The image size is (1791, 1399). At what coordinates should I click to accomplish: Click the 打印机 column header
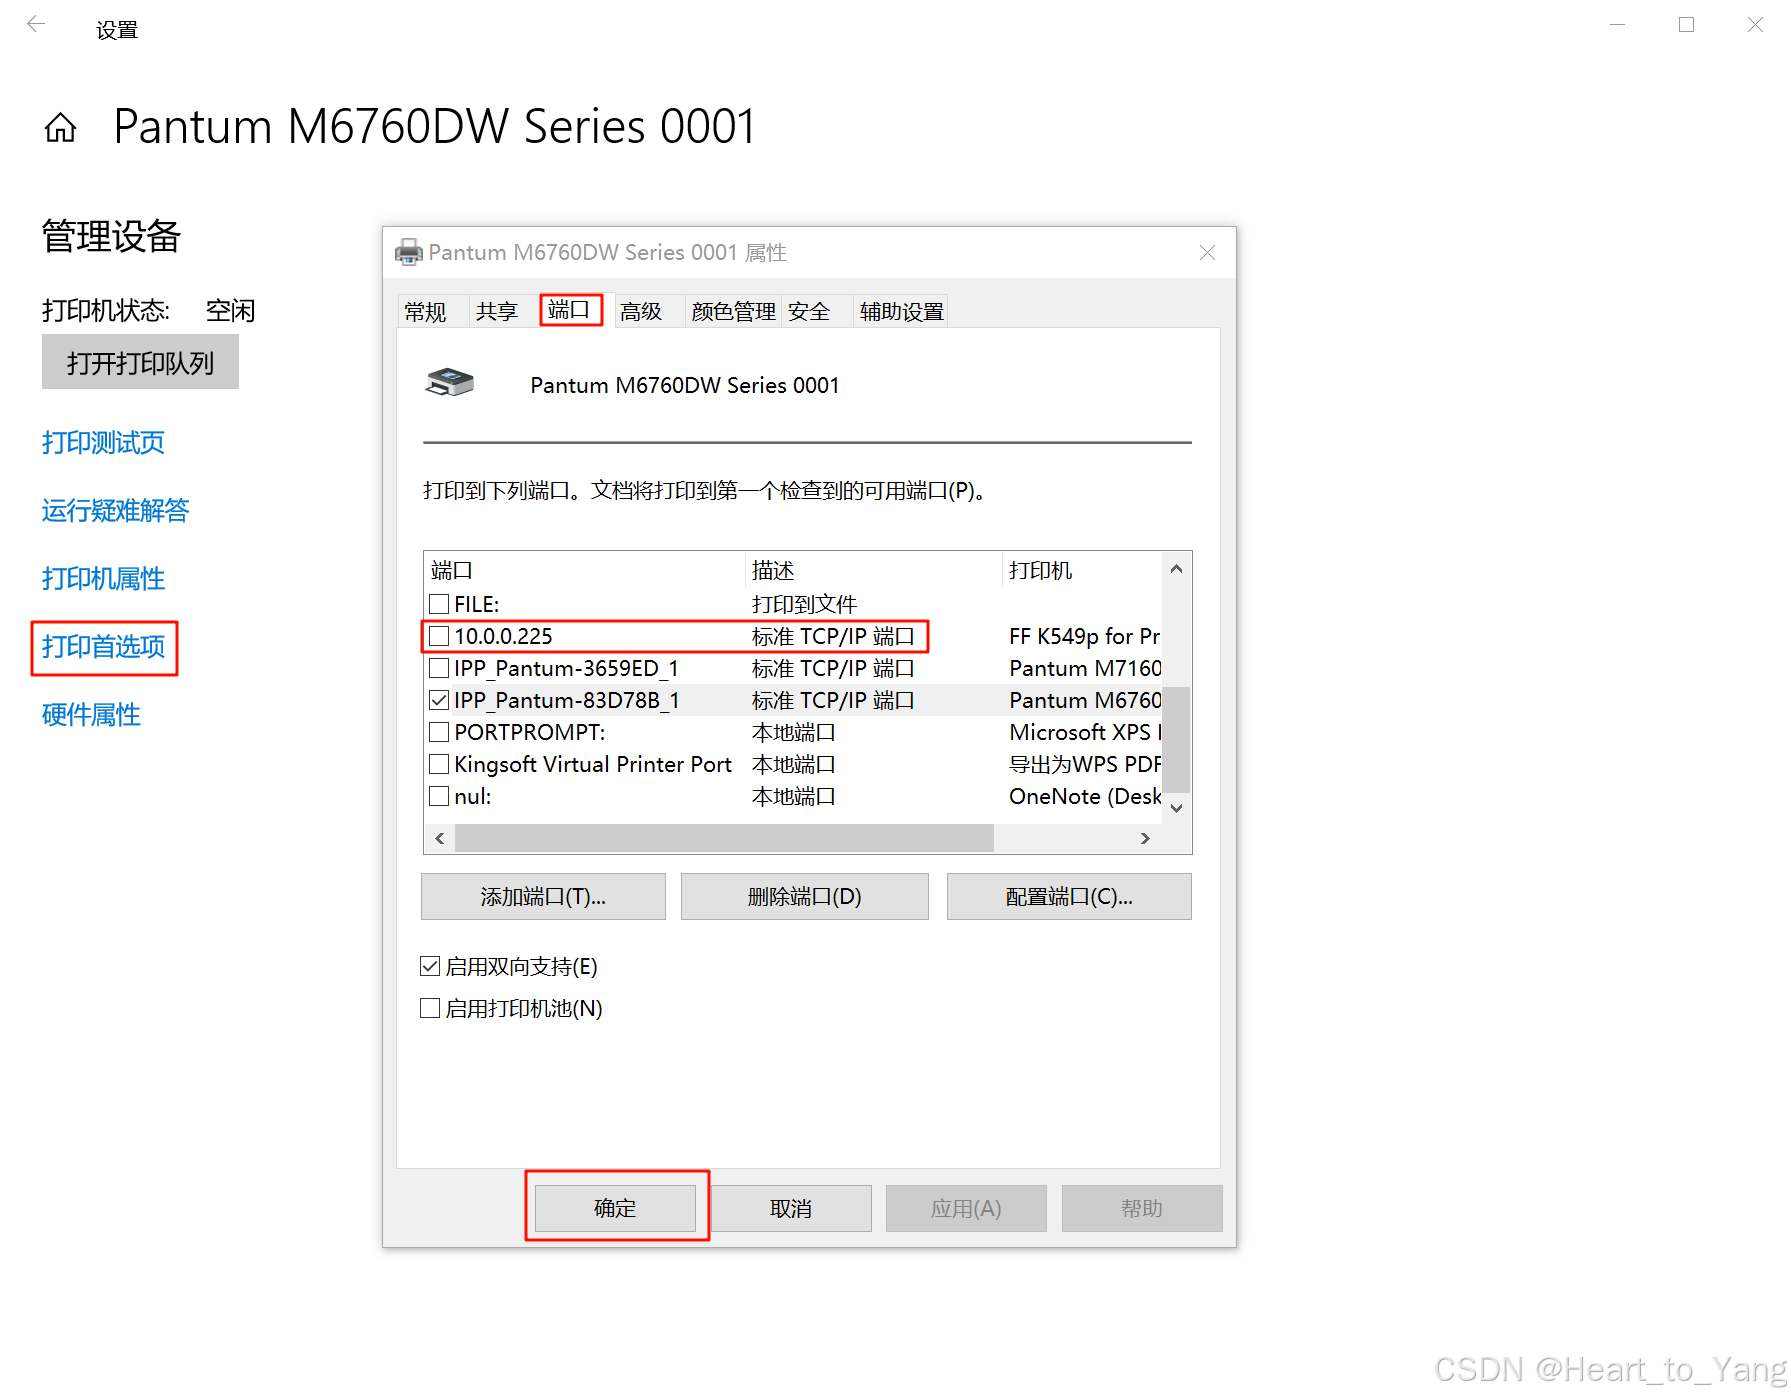(x=1082, y=571)
